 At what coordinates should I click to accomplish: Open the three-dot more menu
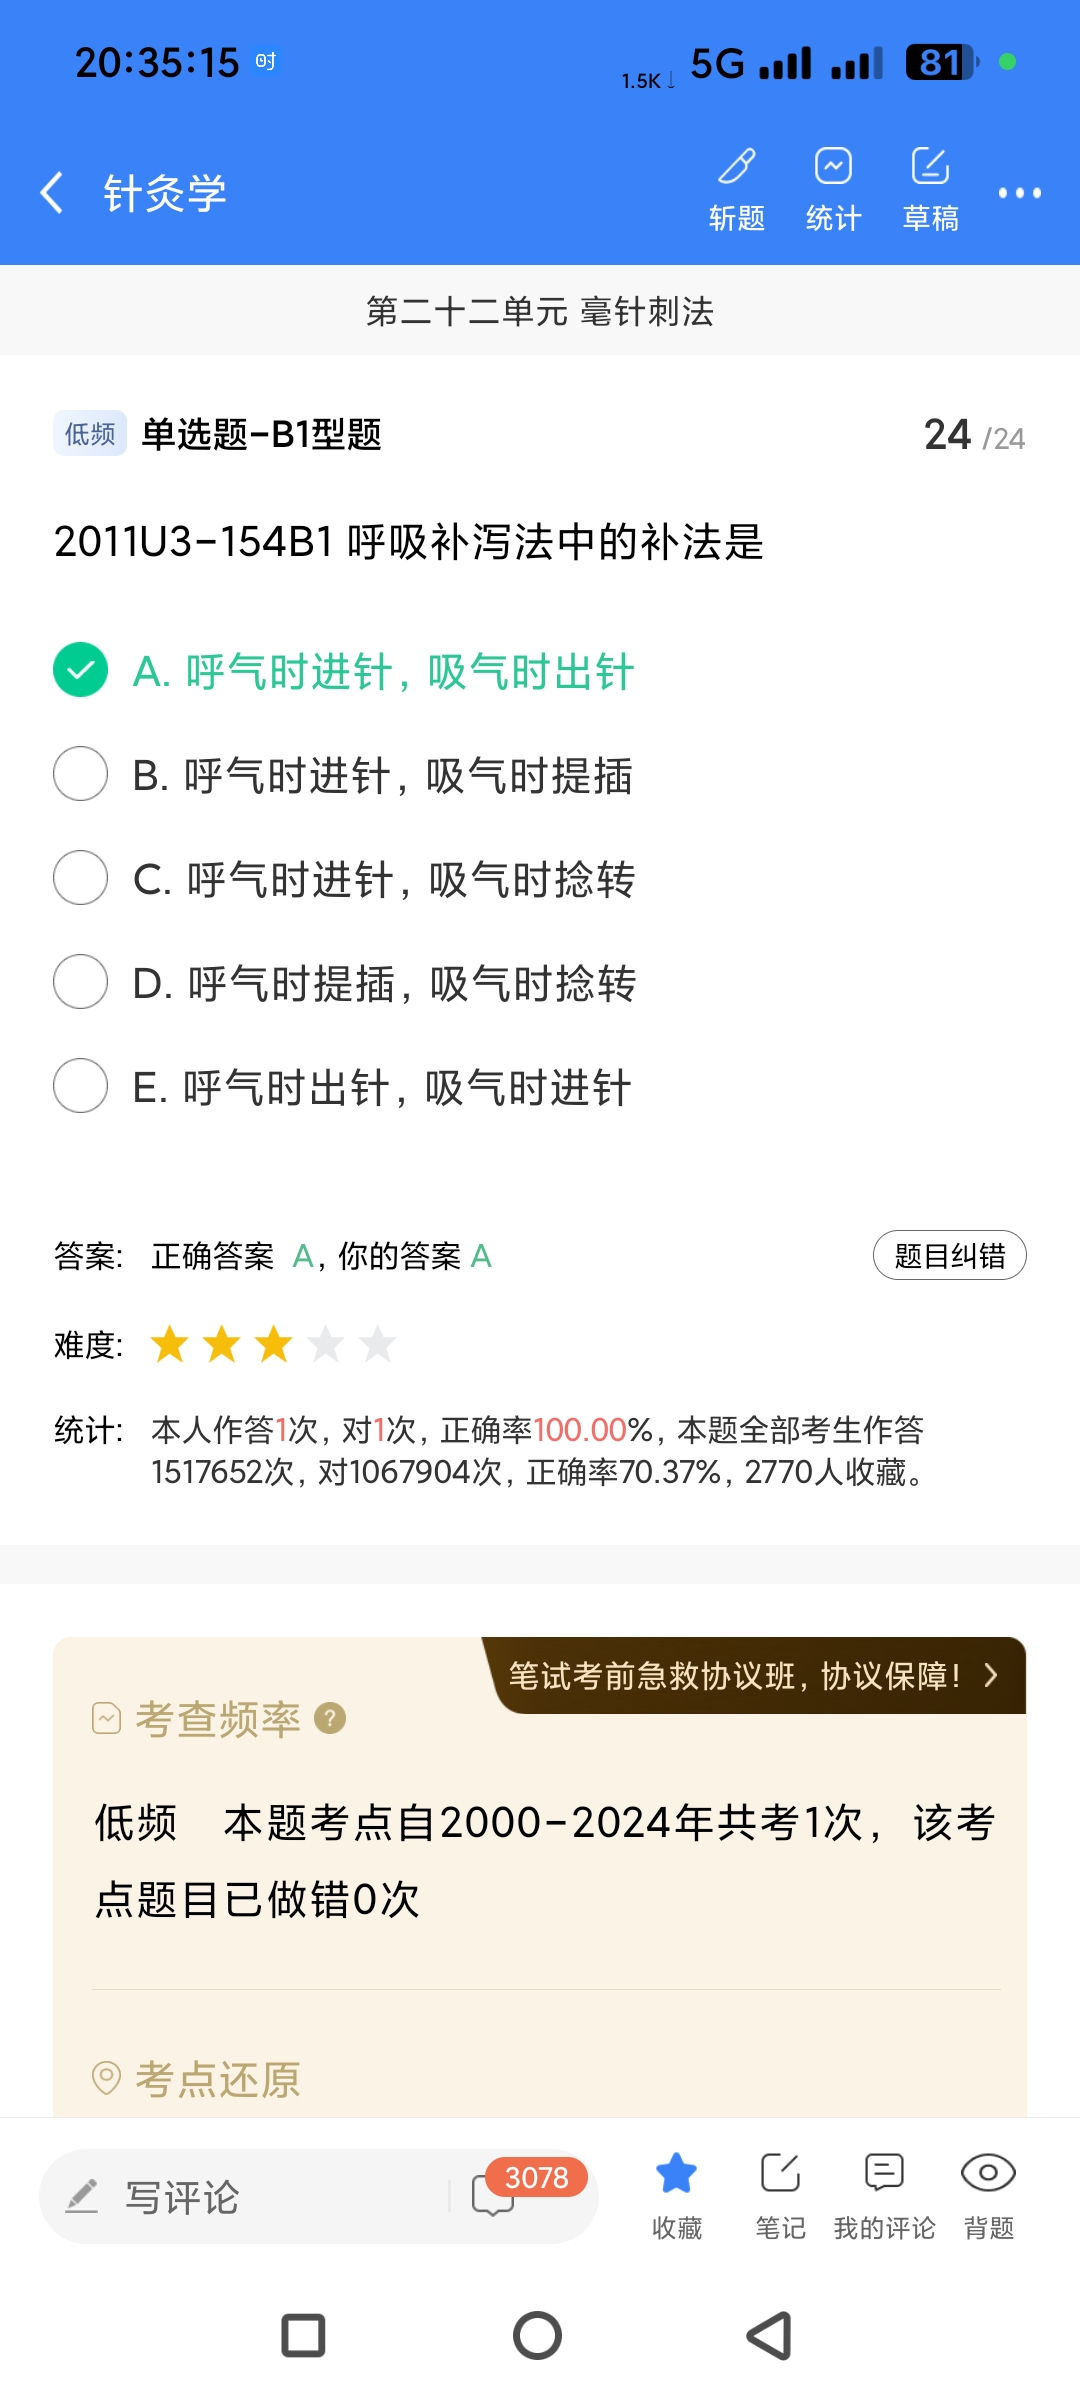pyautogui.click(x=1019, y=193)
